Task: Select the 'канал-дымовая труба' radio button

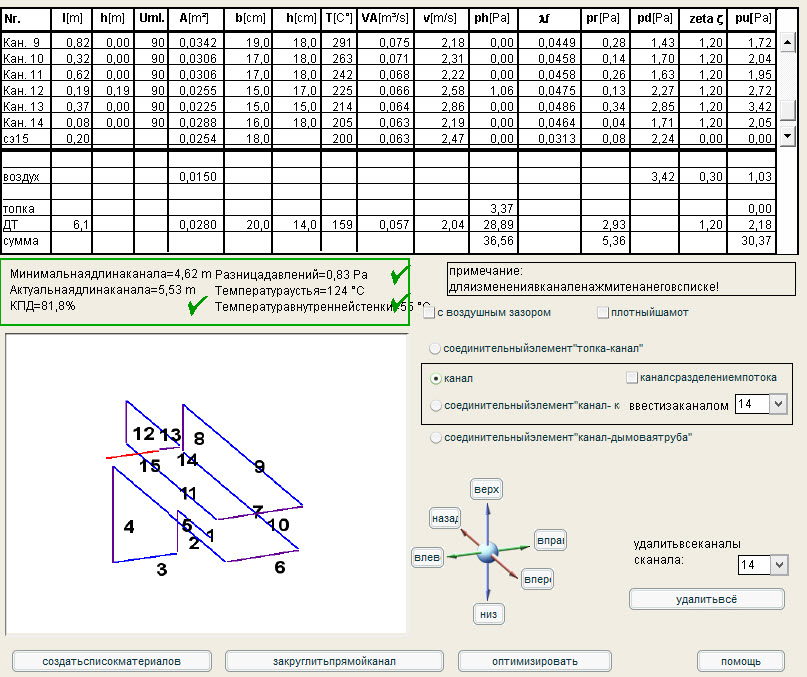Action: click(435, 438)
